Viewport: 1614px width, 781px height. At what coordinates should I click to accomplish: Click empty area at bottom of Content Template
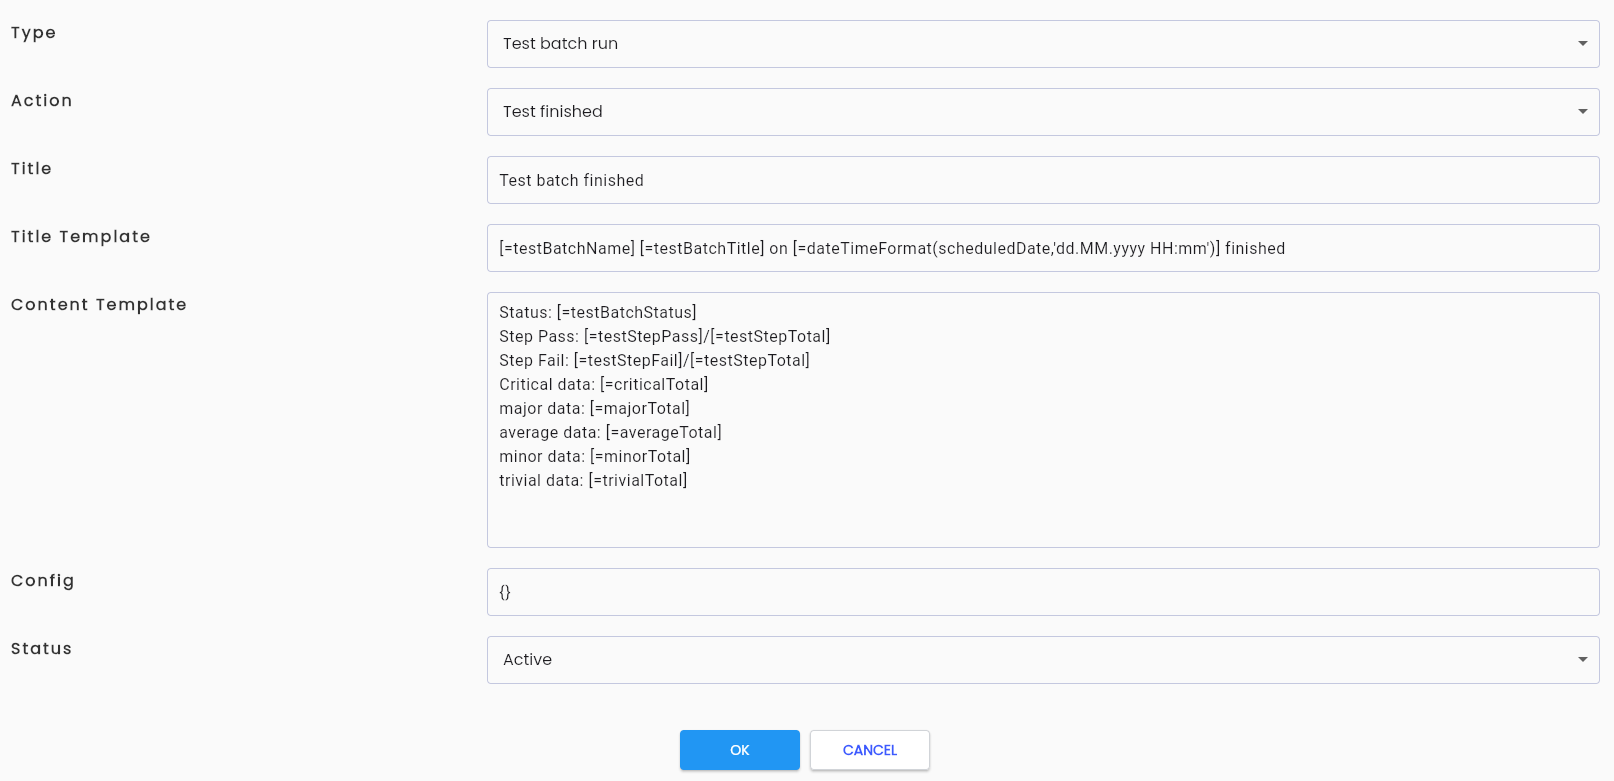[x=1043, y=520]
